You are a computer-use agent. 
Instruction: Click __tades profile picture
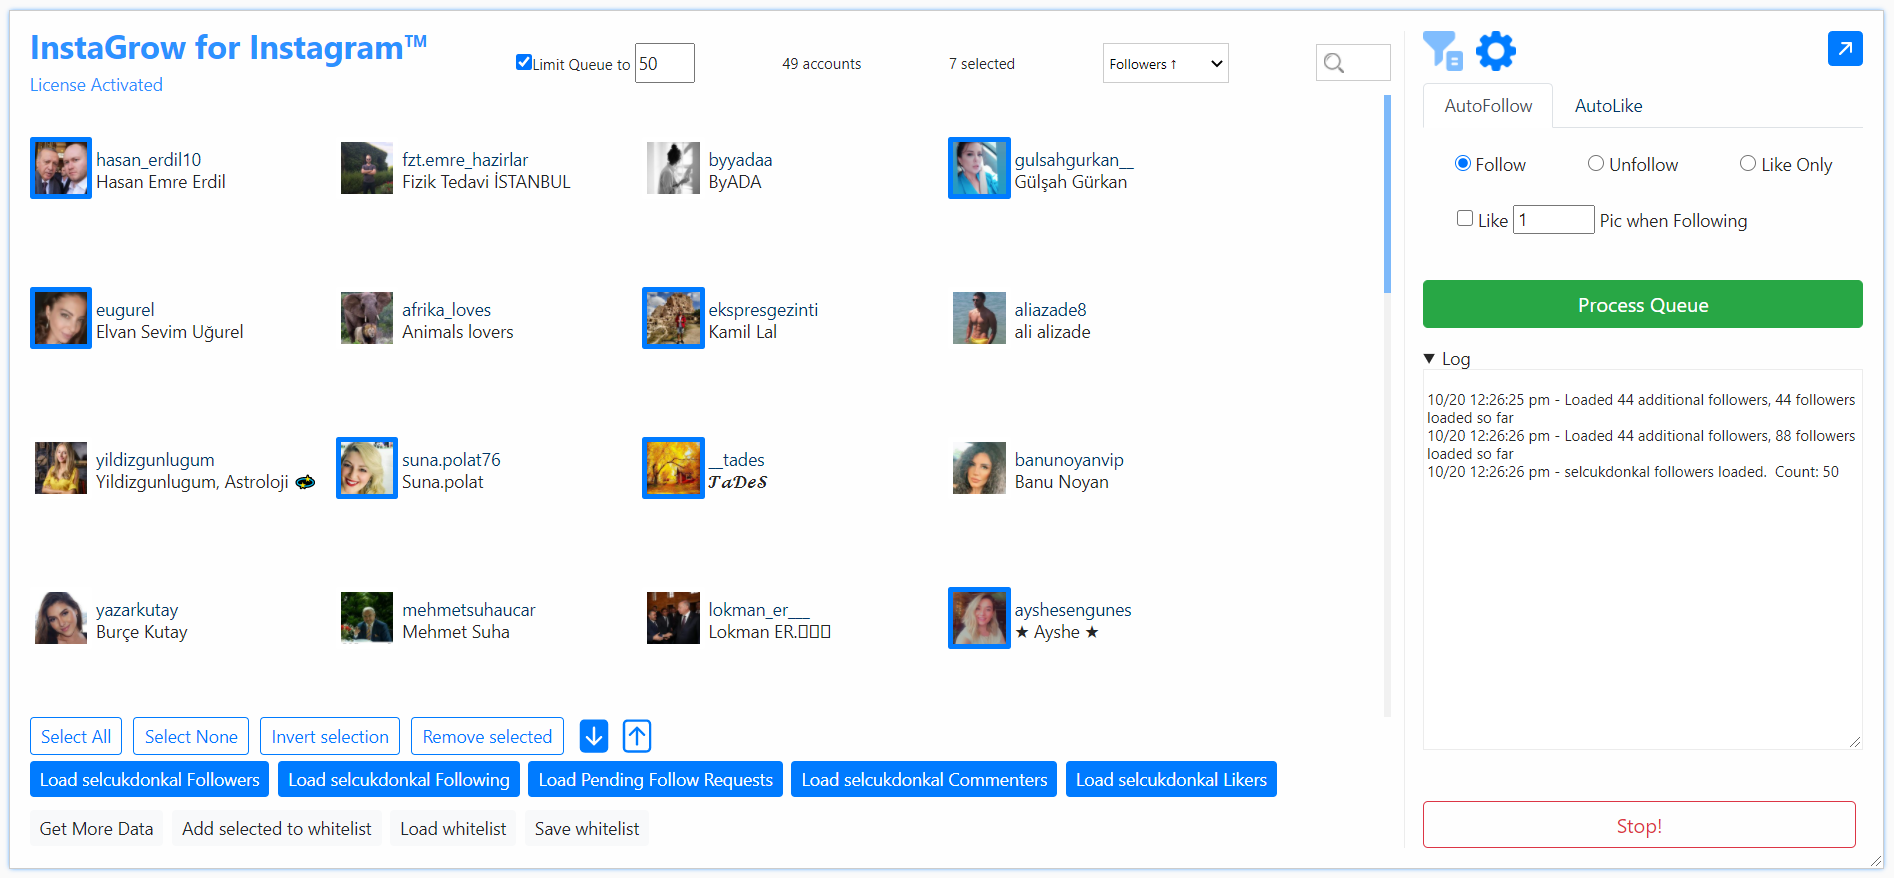click(673, 468)
